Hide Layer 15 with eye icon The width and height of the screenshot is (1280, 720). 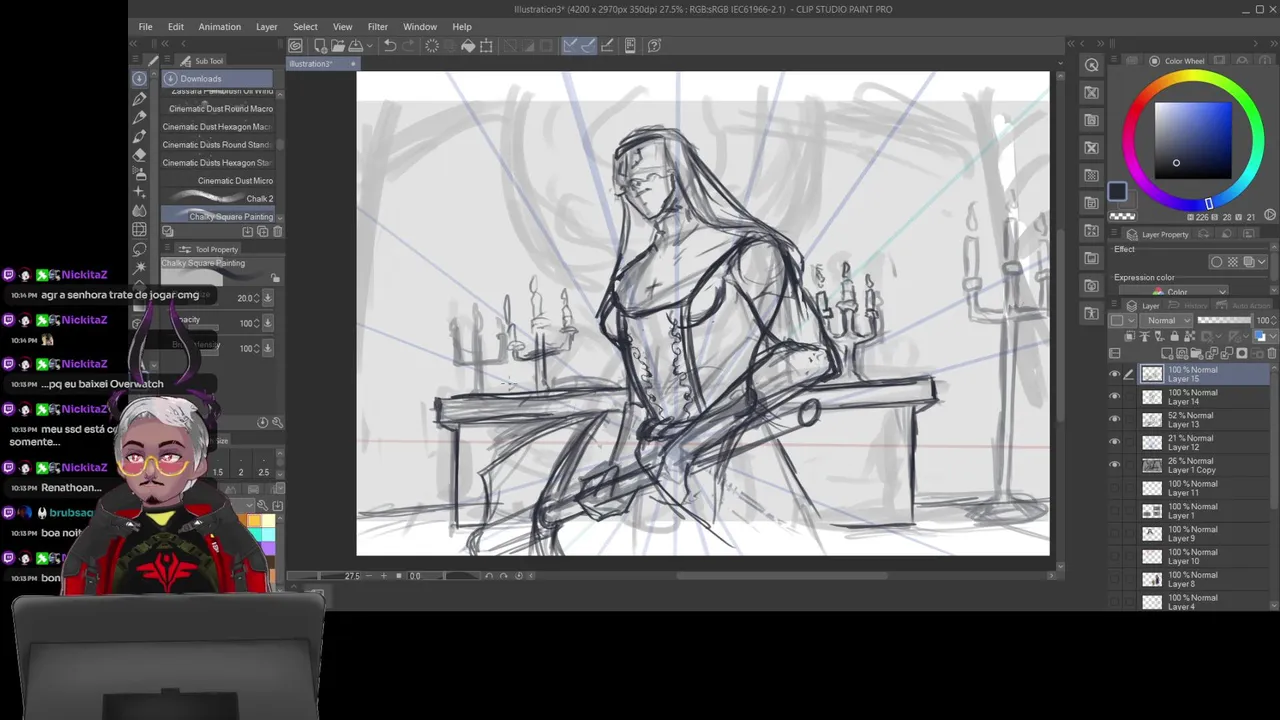point(1115,374)
